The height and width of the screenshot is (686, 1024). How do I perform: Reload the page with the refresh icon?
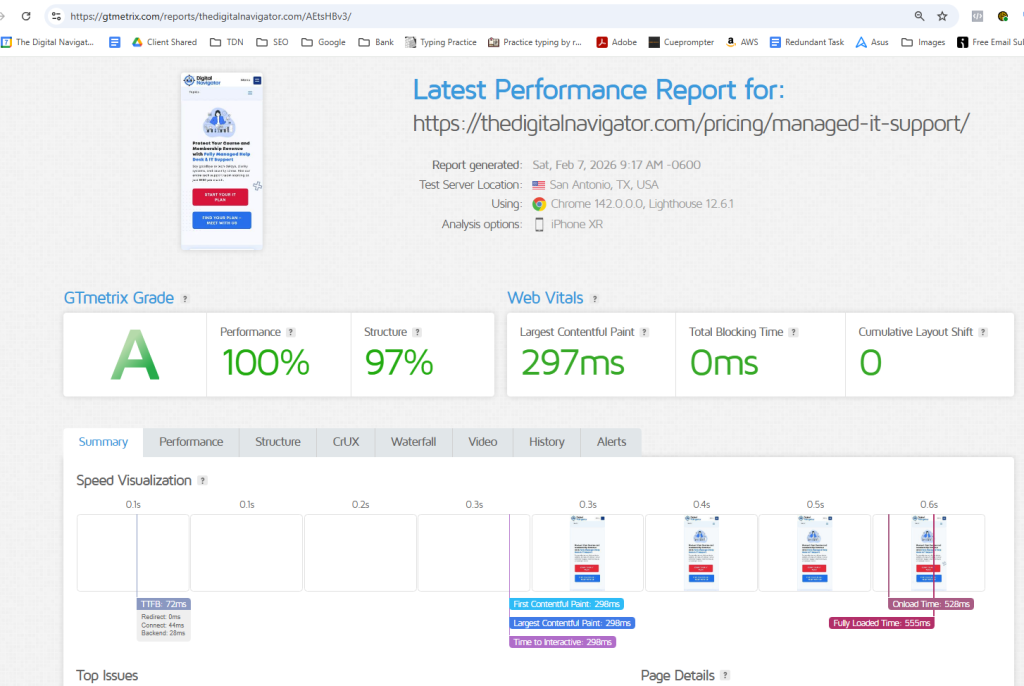[26, 16]
